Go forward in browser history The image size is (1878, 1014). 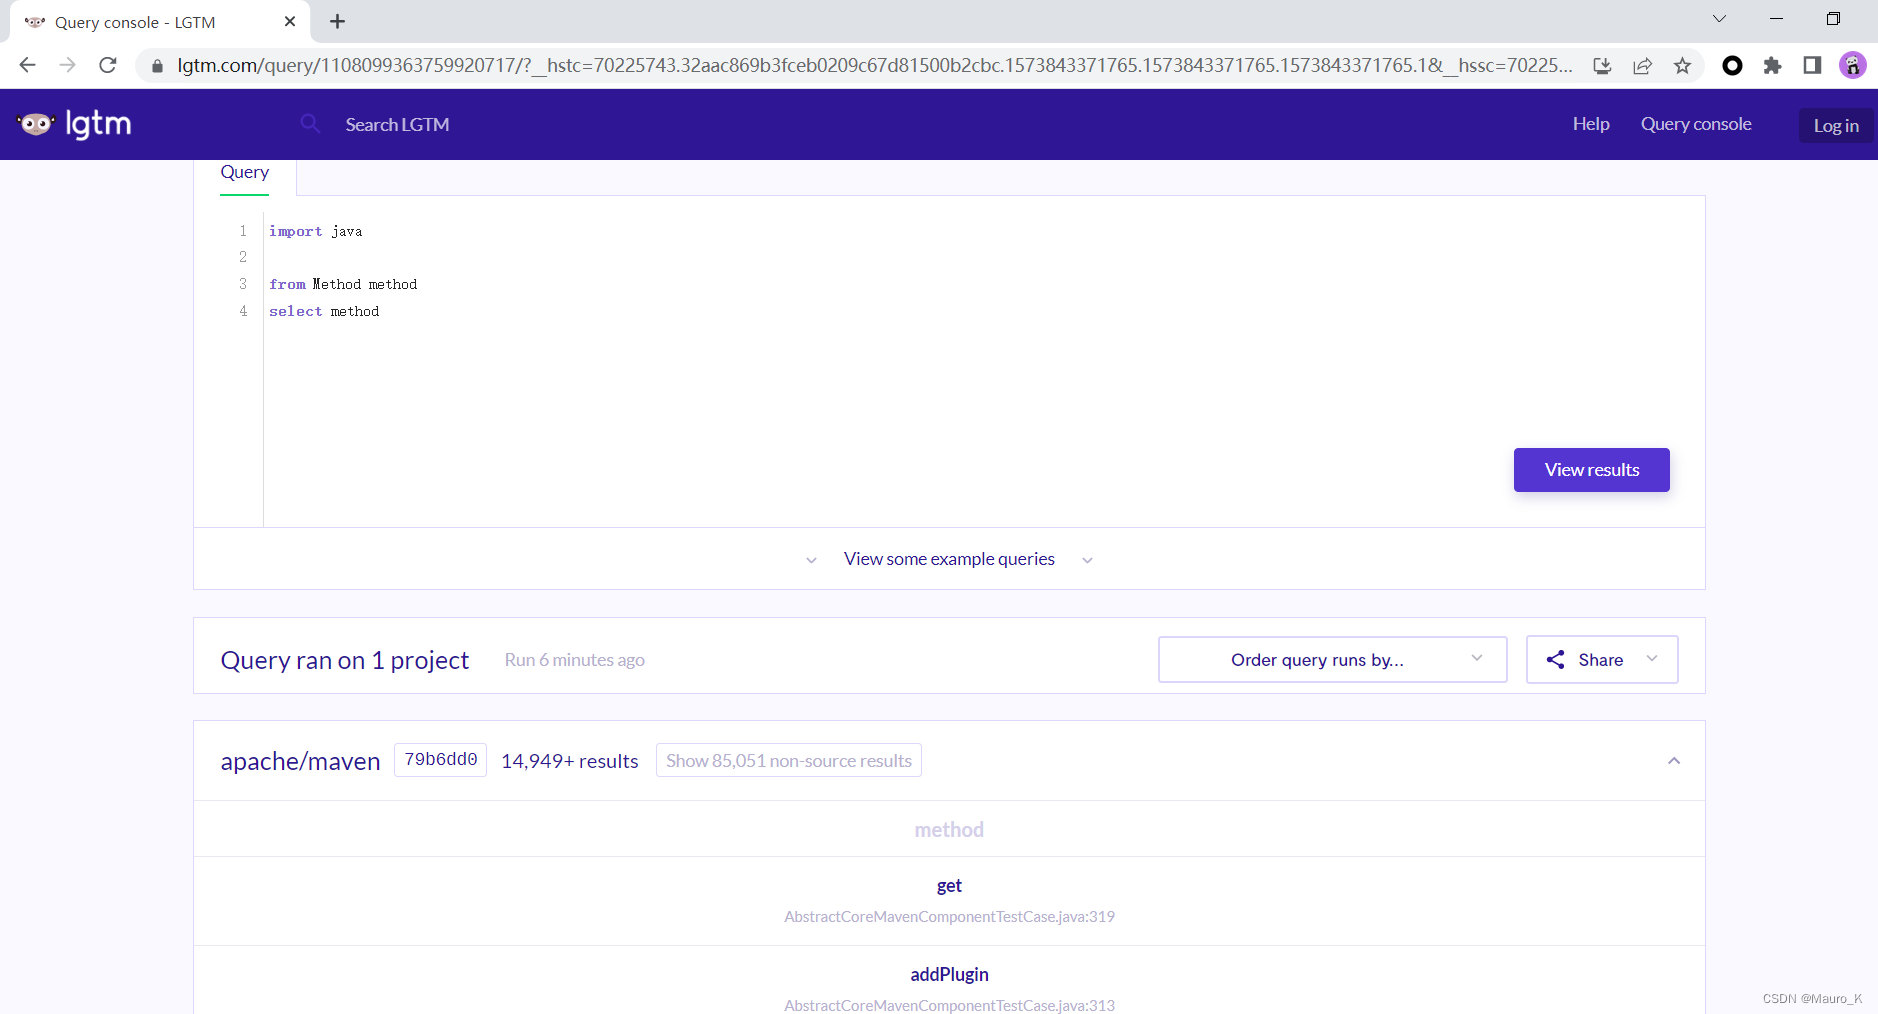click(67, 65)
